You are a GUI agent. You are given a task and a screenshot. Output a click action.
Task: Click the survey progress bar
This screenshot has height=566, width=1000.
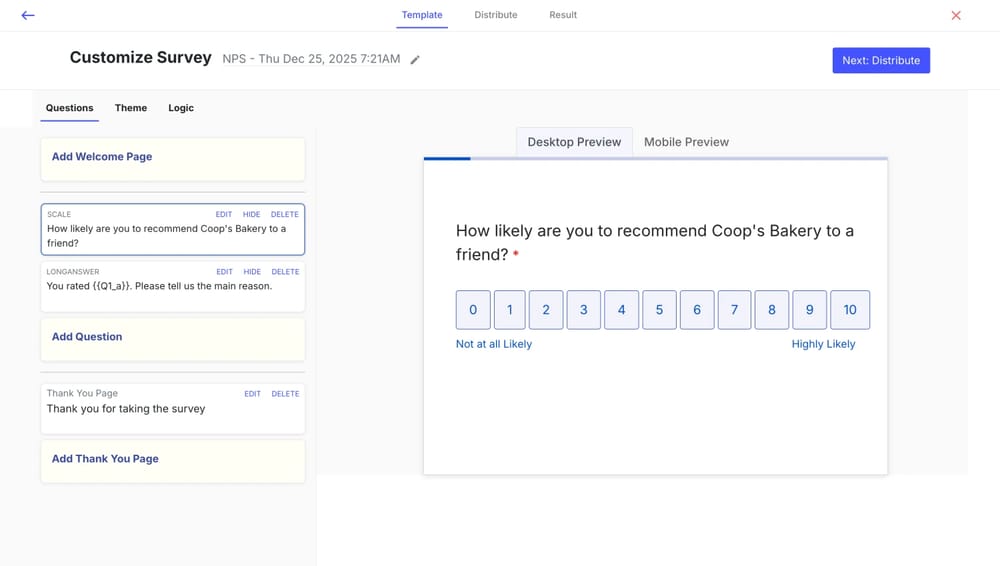[x=655, y=158]
